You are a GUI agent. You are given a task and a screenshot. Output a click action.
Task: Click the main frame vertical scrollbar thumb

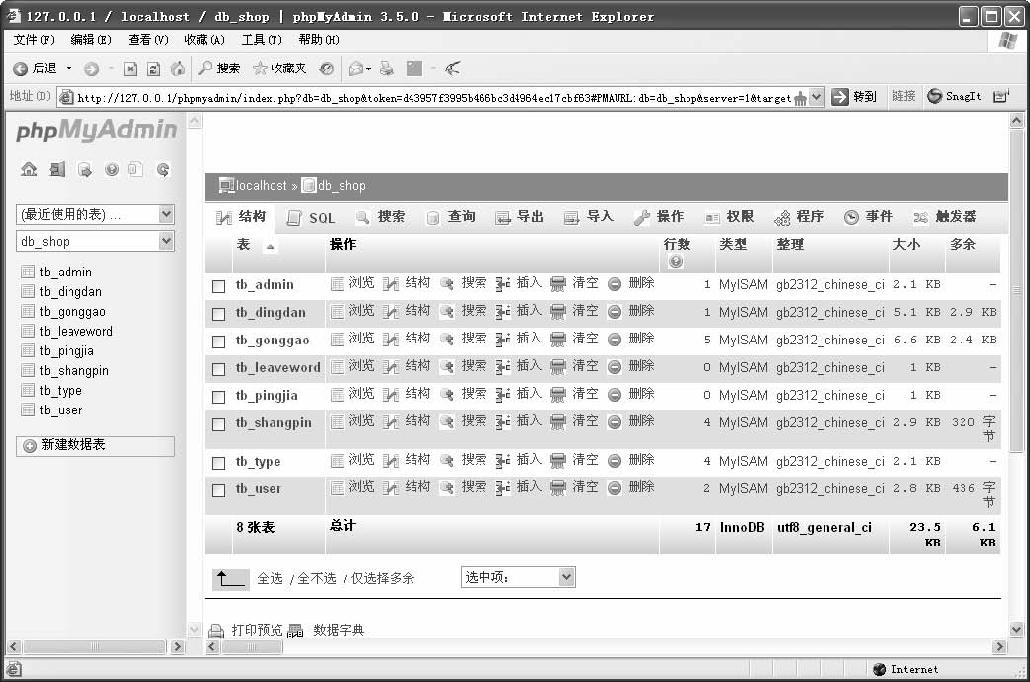pos(1016,291)
